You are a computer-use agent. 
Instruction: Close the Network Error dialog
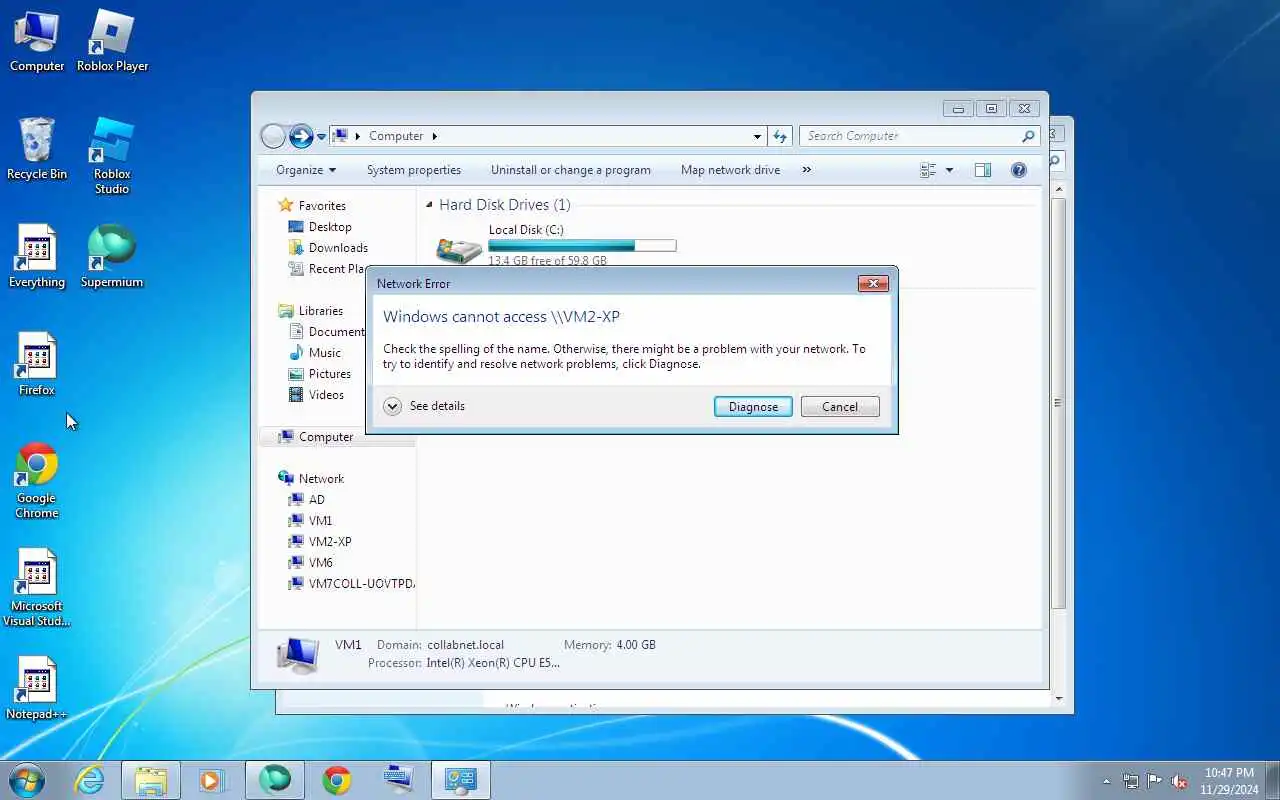873,284
